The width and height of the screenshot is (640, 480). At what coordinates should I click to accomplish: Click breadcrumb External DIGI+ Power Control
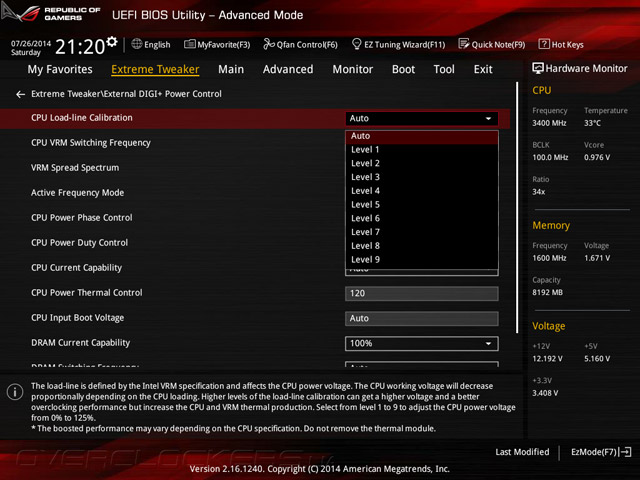coord(162,94)
